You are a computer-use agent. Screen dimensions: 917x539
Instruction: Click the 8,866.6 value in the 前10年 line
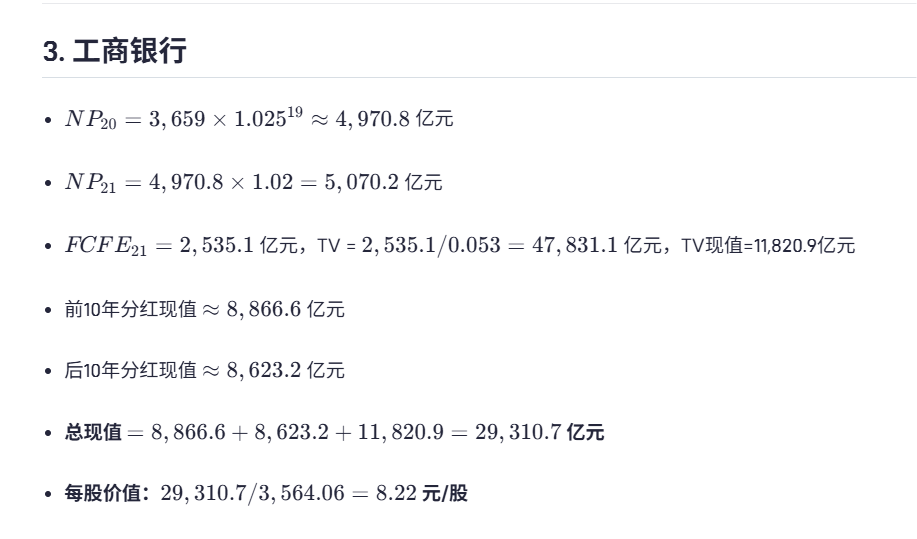click(264, 309)
